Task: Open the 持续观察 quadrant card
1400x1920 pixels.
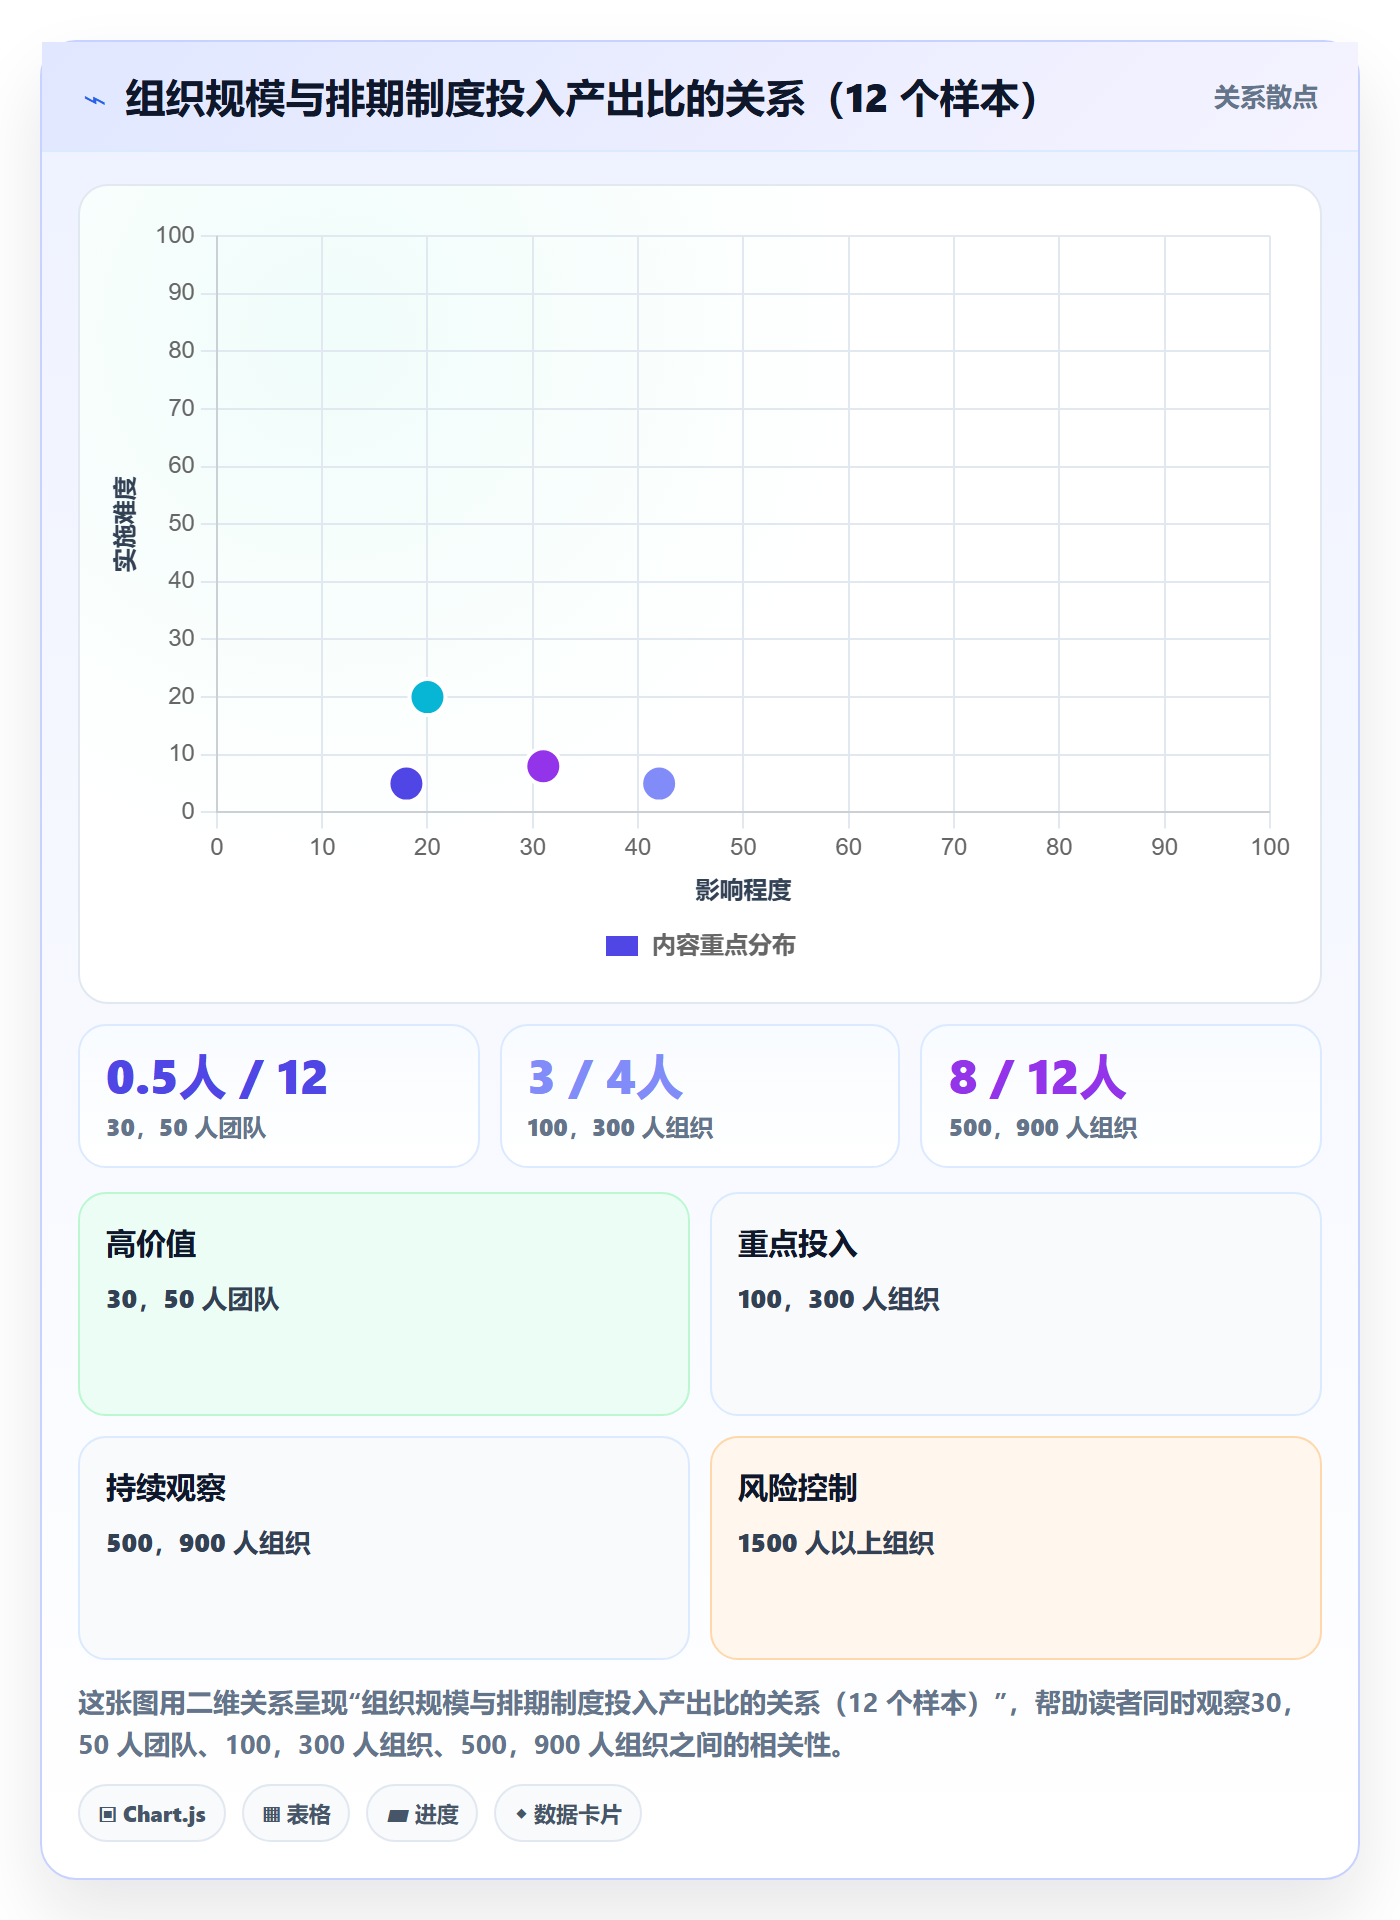Action: coord(384,1548)
